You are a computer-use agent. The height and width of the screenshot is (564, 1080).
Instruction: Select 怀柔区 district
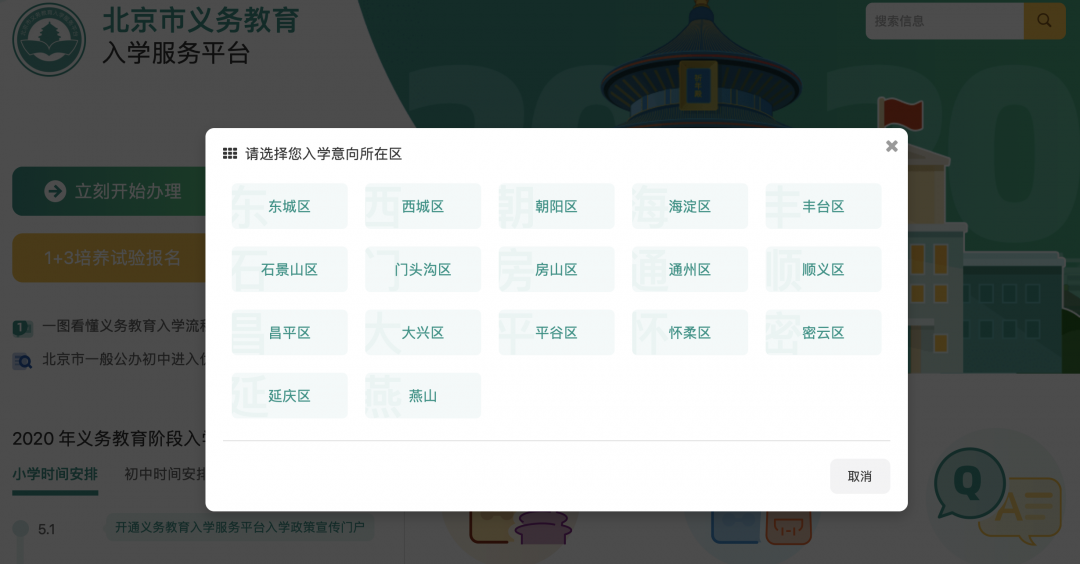(689, 333)
